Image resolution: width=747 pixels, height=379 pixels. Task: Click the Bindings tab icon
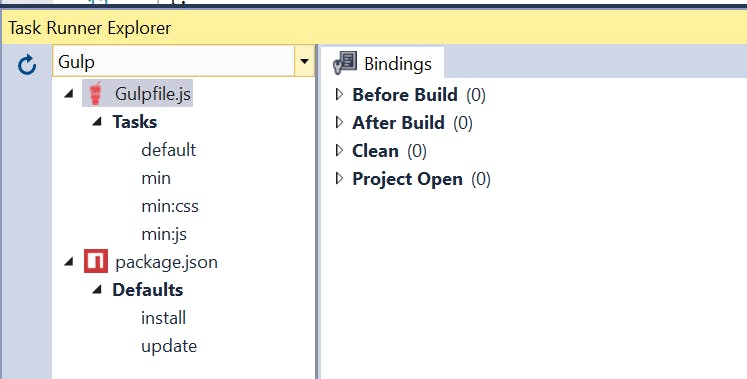click(345, 63)
